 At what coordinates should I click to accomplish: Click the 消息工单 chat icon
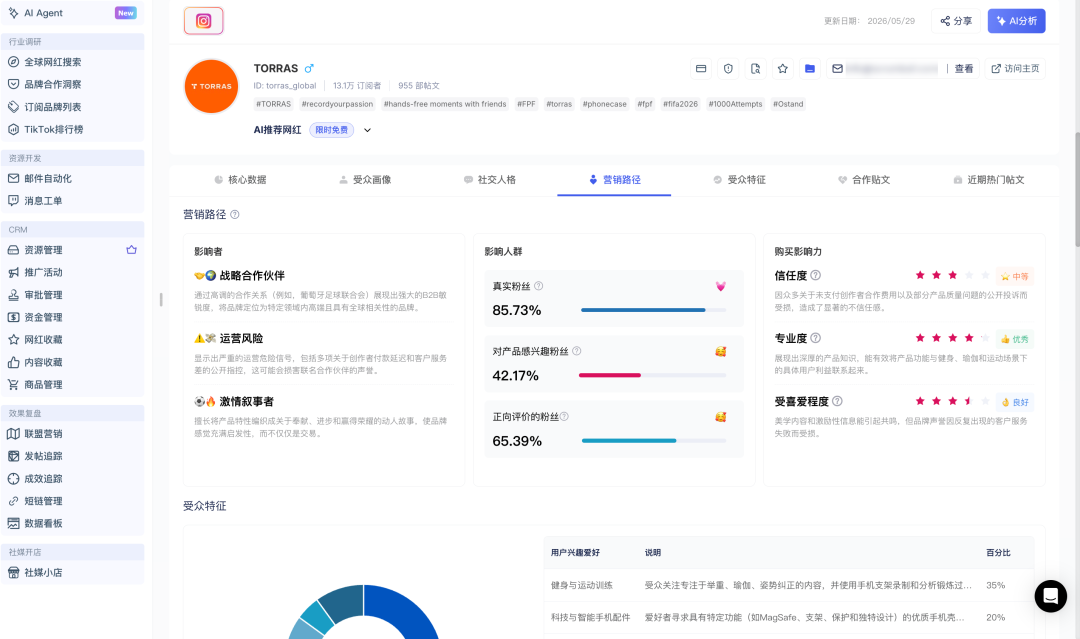(x=13, y=200)
